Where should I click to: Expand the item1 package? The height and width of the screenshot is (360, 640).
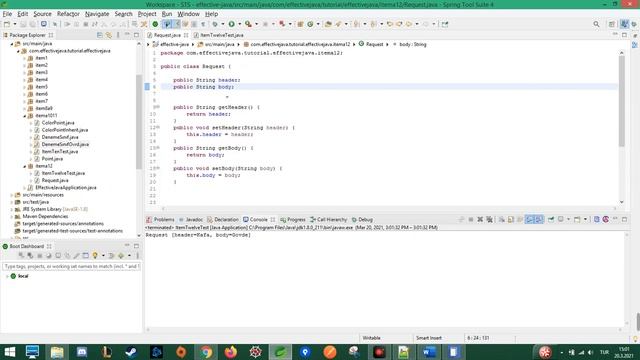[x=24, y=58]
